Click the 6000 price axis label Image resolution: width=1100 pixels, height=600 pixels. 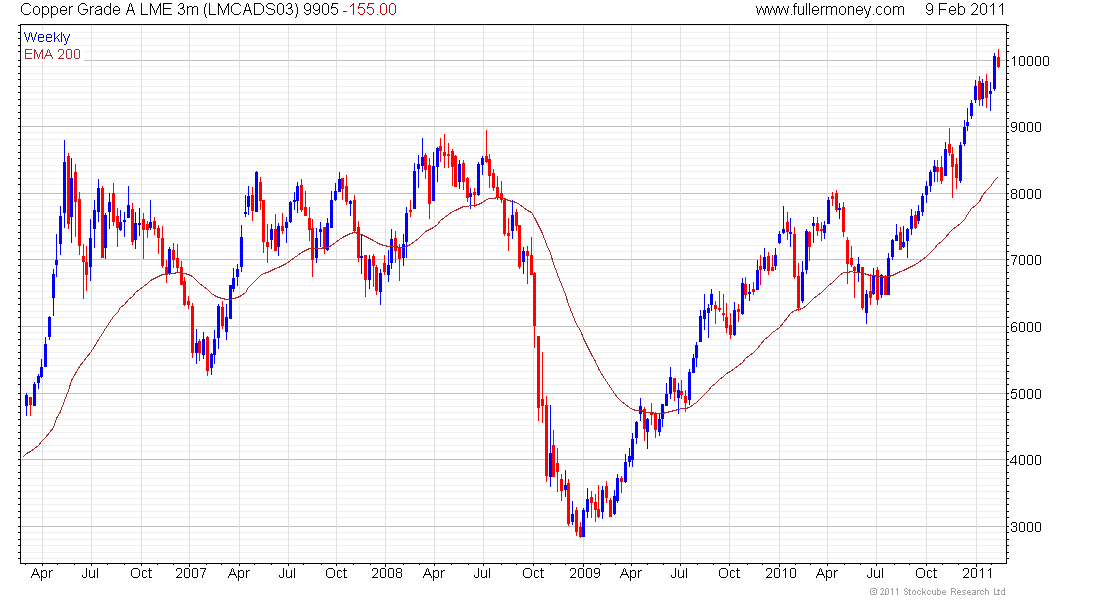1026,327
